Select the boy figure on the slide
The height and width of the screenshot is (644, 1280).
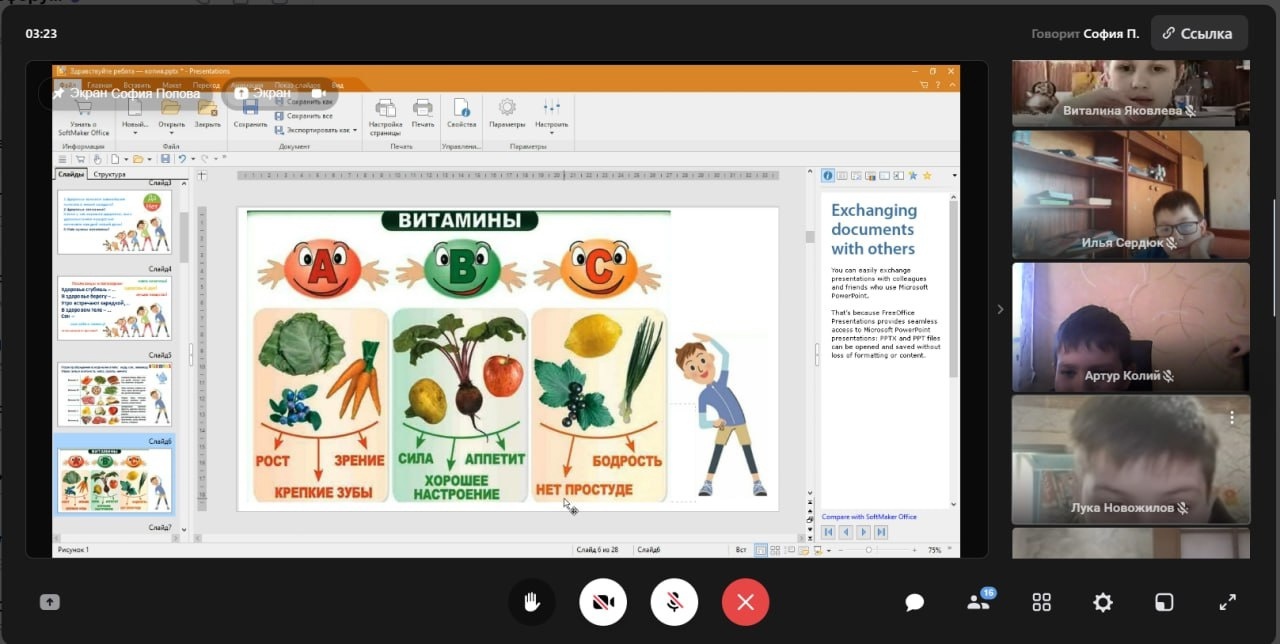tap(720, 415)
